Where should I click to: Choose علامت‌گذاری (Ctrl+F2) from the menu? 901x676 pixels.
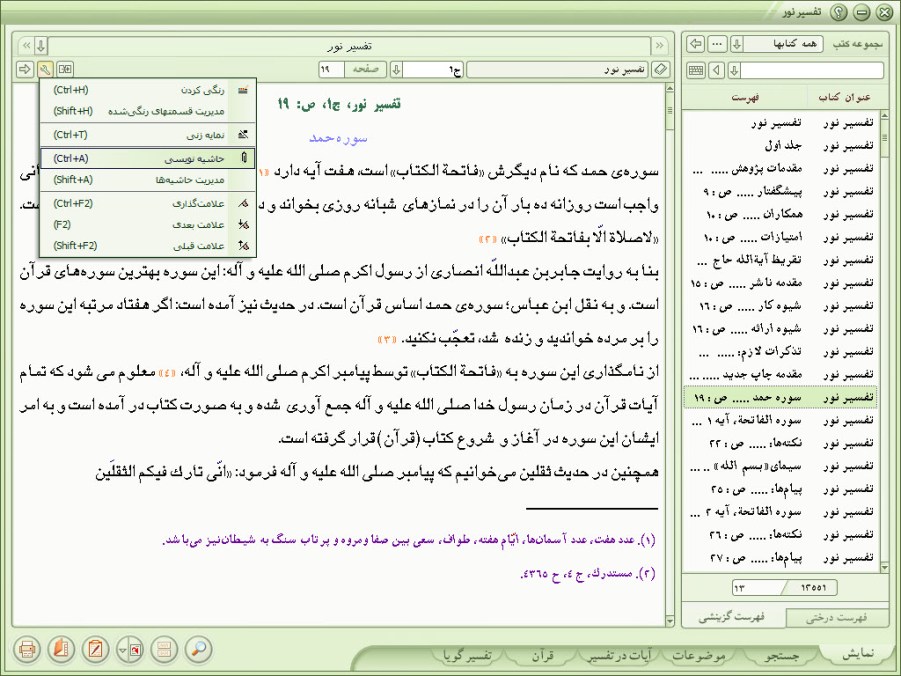(x=148, y=203)
